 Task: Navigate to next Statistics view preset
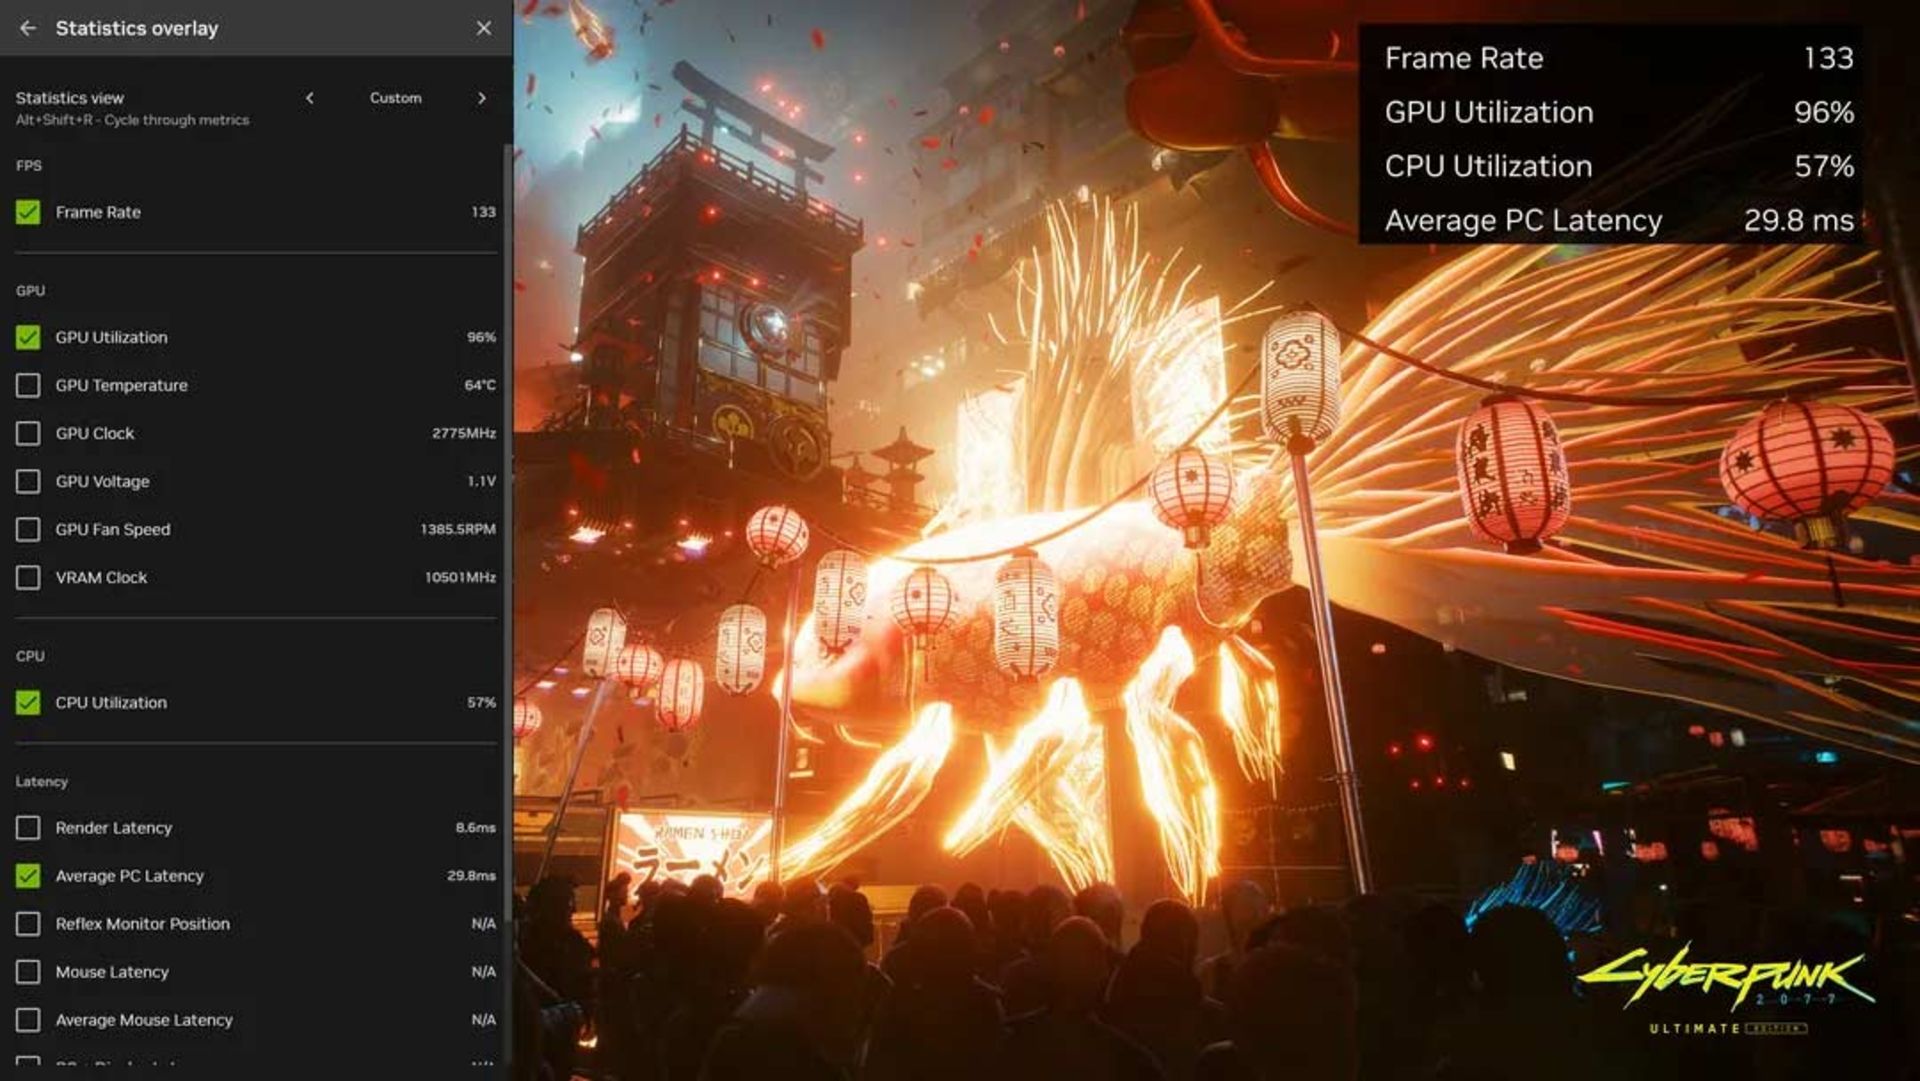point(483,98)
